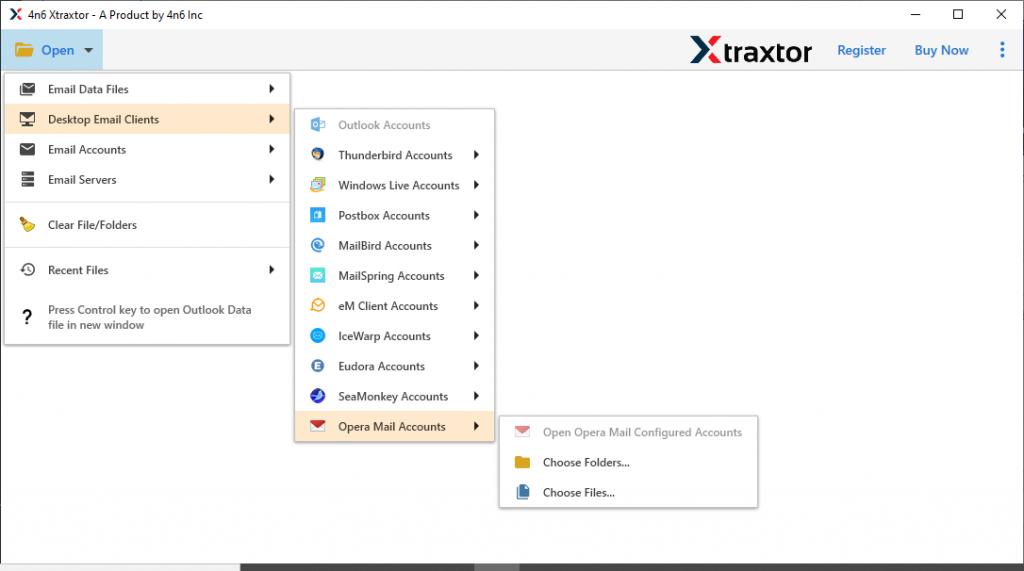Expand the Recent Files submenu arrow
The width and height of the screenshot is (1024, 571).
pos(272,269)
